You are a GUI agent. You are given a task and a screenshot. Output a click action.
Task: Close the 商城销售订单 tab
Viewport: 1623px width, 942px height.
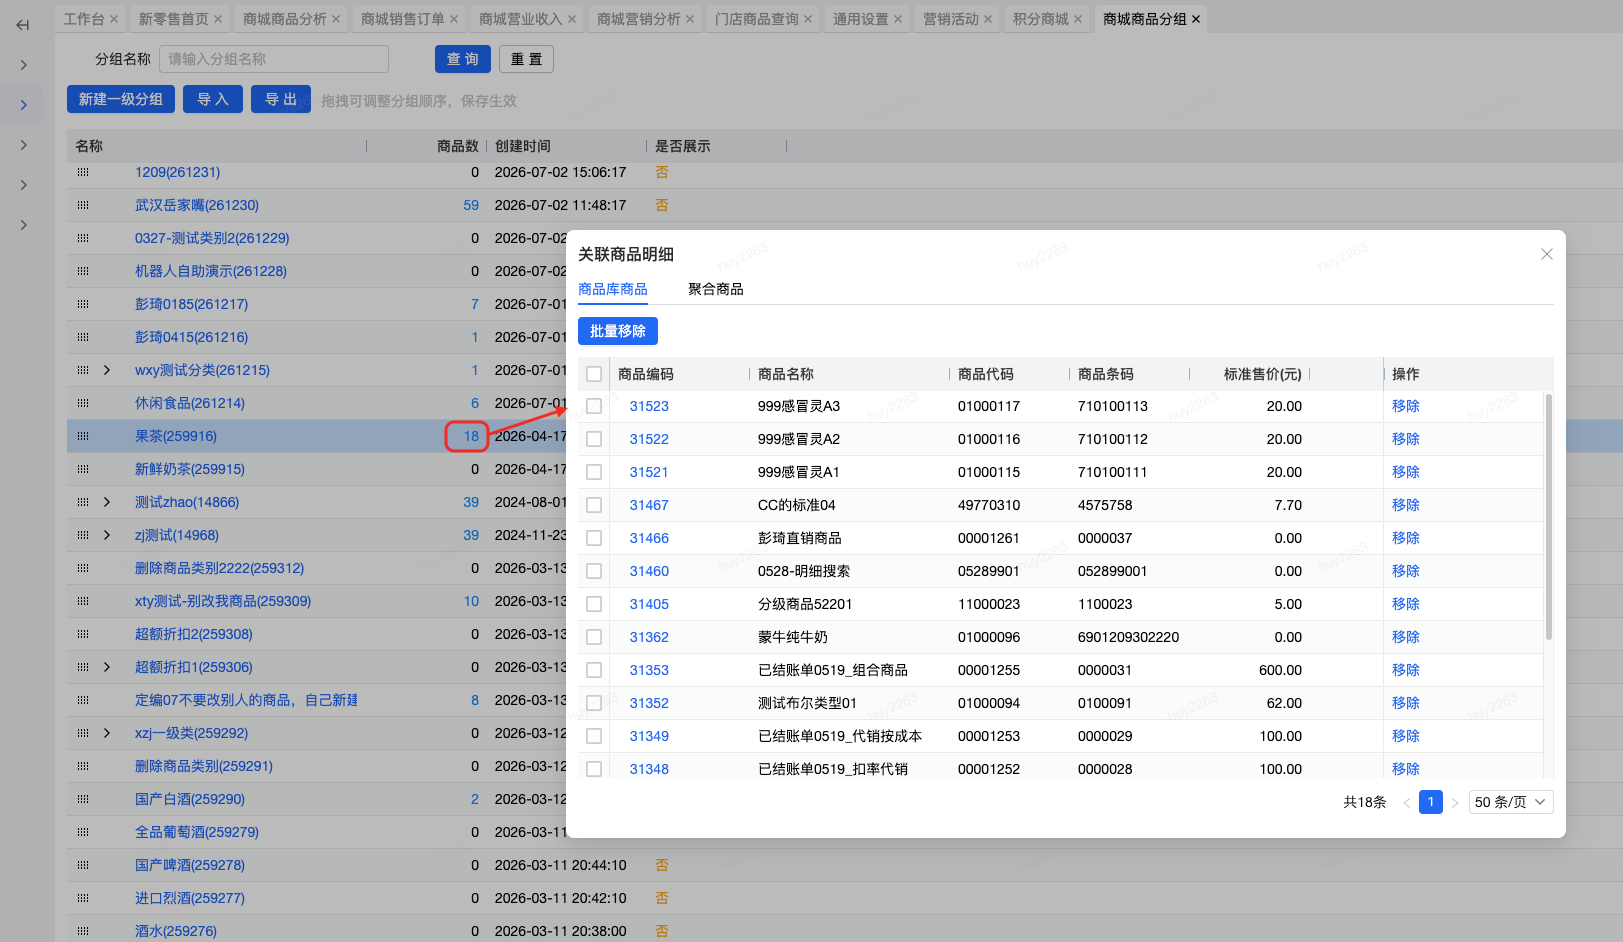[454, 19]
